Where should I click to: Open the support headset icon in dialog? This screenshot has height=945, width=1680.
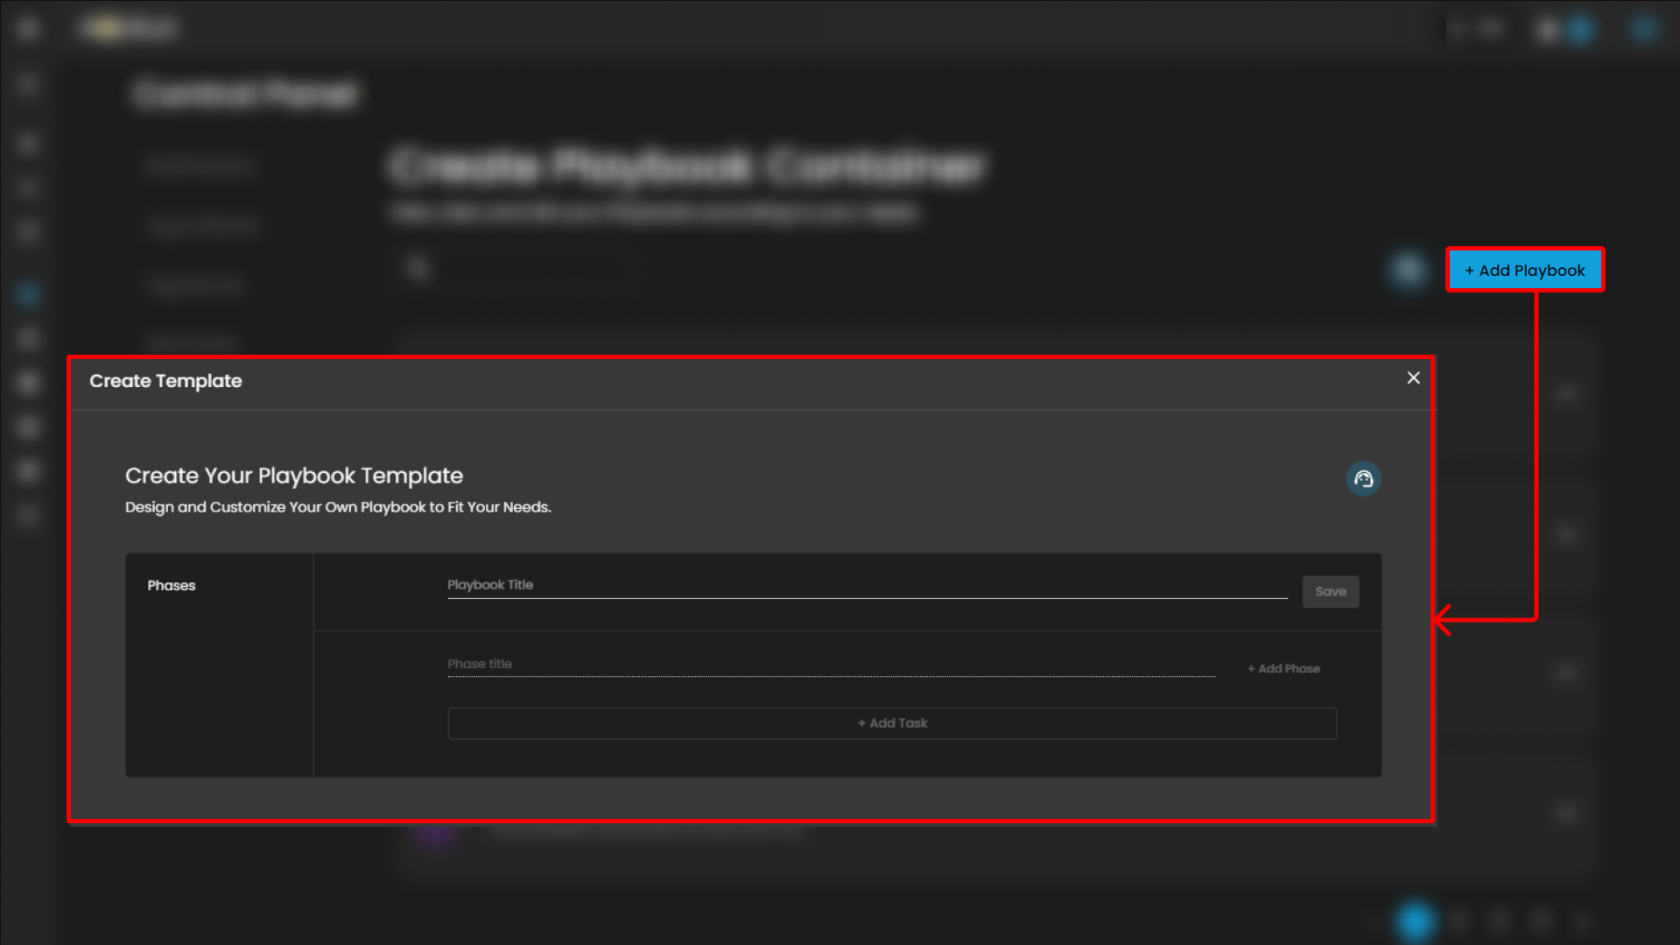coord(1363,479)
